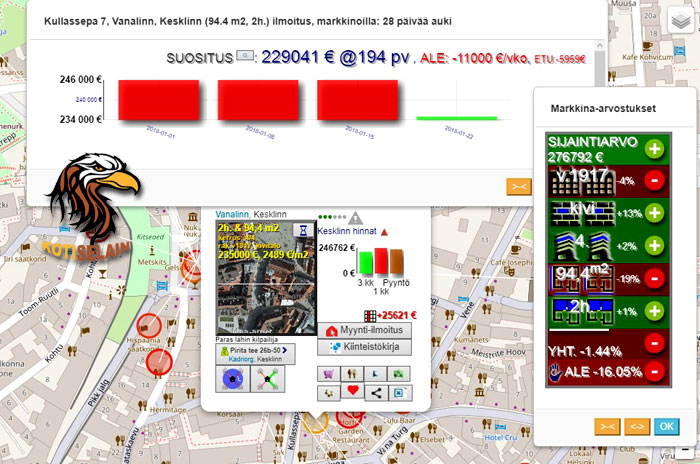Click Kesklinn hinnat label
Image resolution: width=700 pixels, height=464 pixels.
coord(347,231)
